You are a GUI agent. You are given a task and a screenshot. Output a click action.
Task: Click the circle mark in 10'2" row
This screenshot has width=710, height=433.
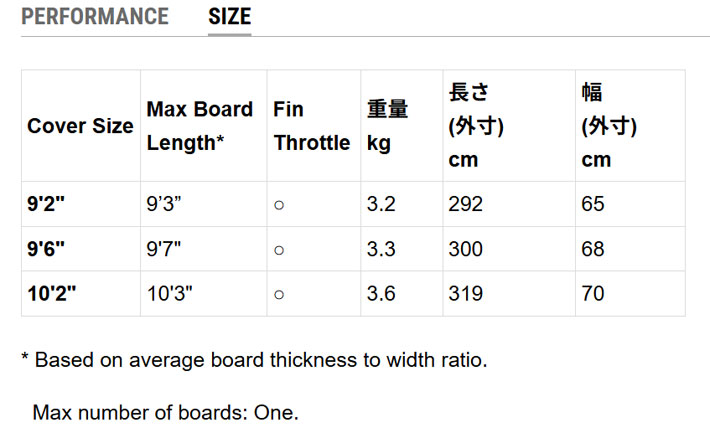point(280,295)
